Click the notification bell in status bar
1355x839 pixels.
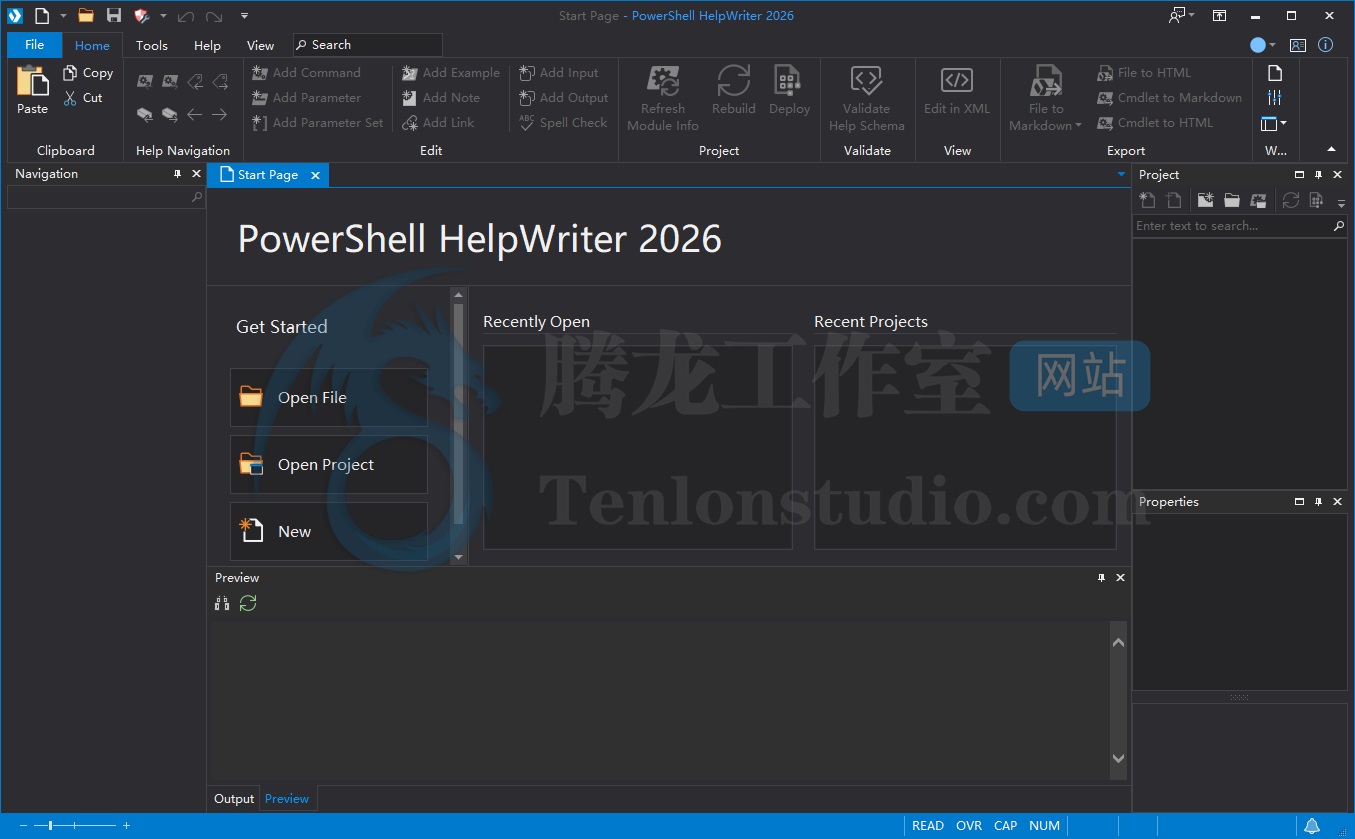[x=1311, y=826]
